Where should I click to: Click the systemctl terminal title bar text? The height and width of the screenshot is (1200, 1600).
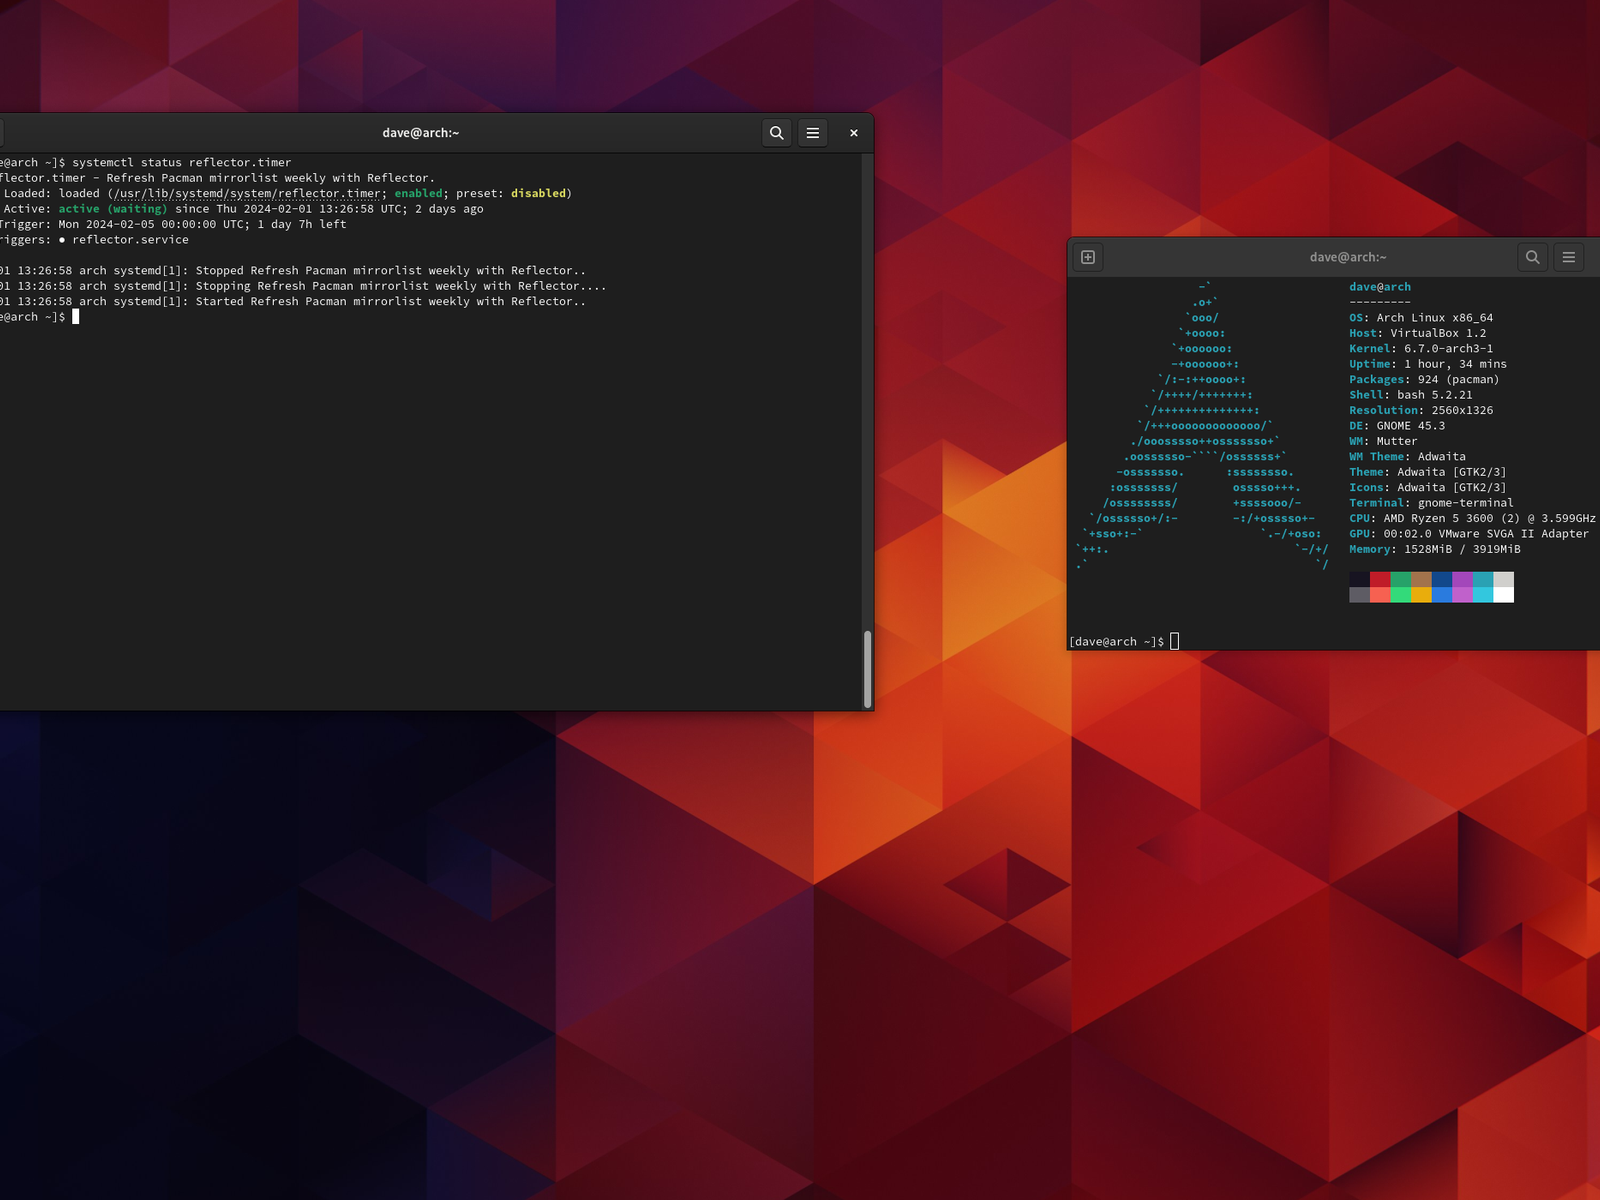420,133
